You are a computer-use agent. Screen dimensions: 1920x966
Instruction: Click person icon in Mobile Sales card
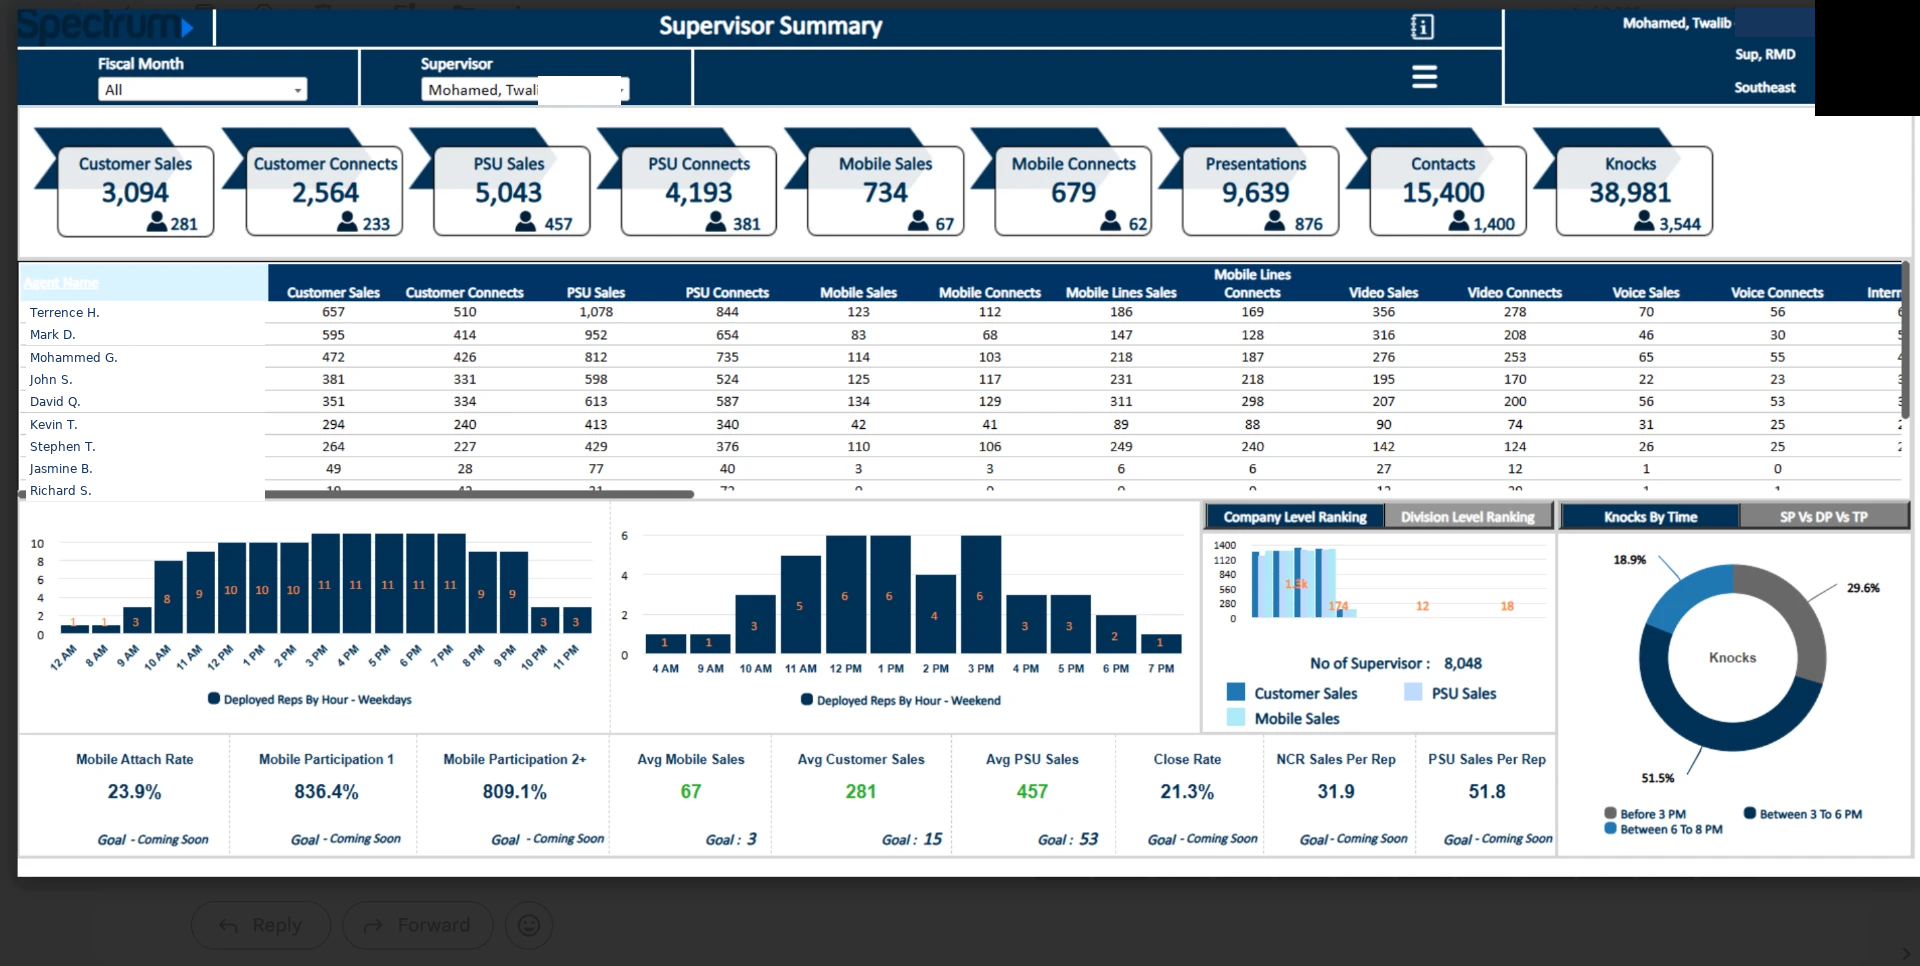919,221
